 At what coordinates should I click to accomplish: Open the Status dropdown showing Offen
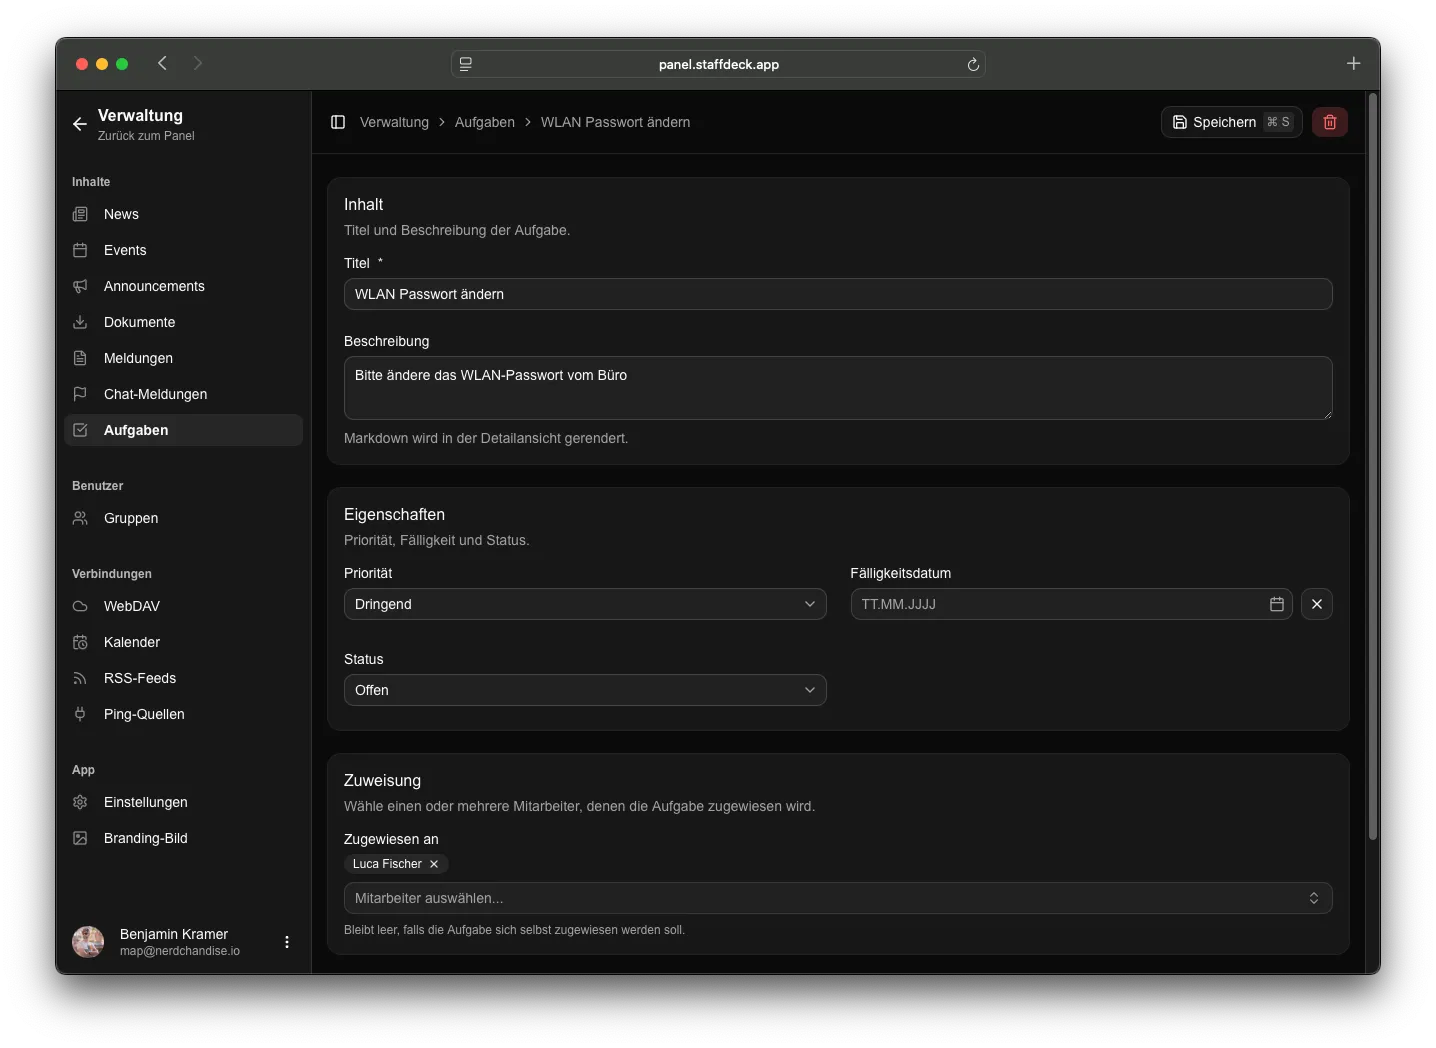point(585,690)
